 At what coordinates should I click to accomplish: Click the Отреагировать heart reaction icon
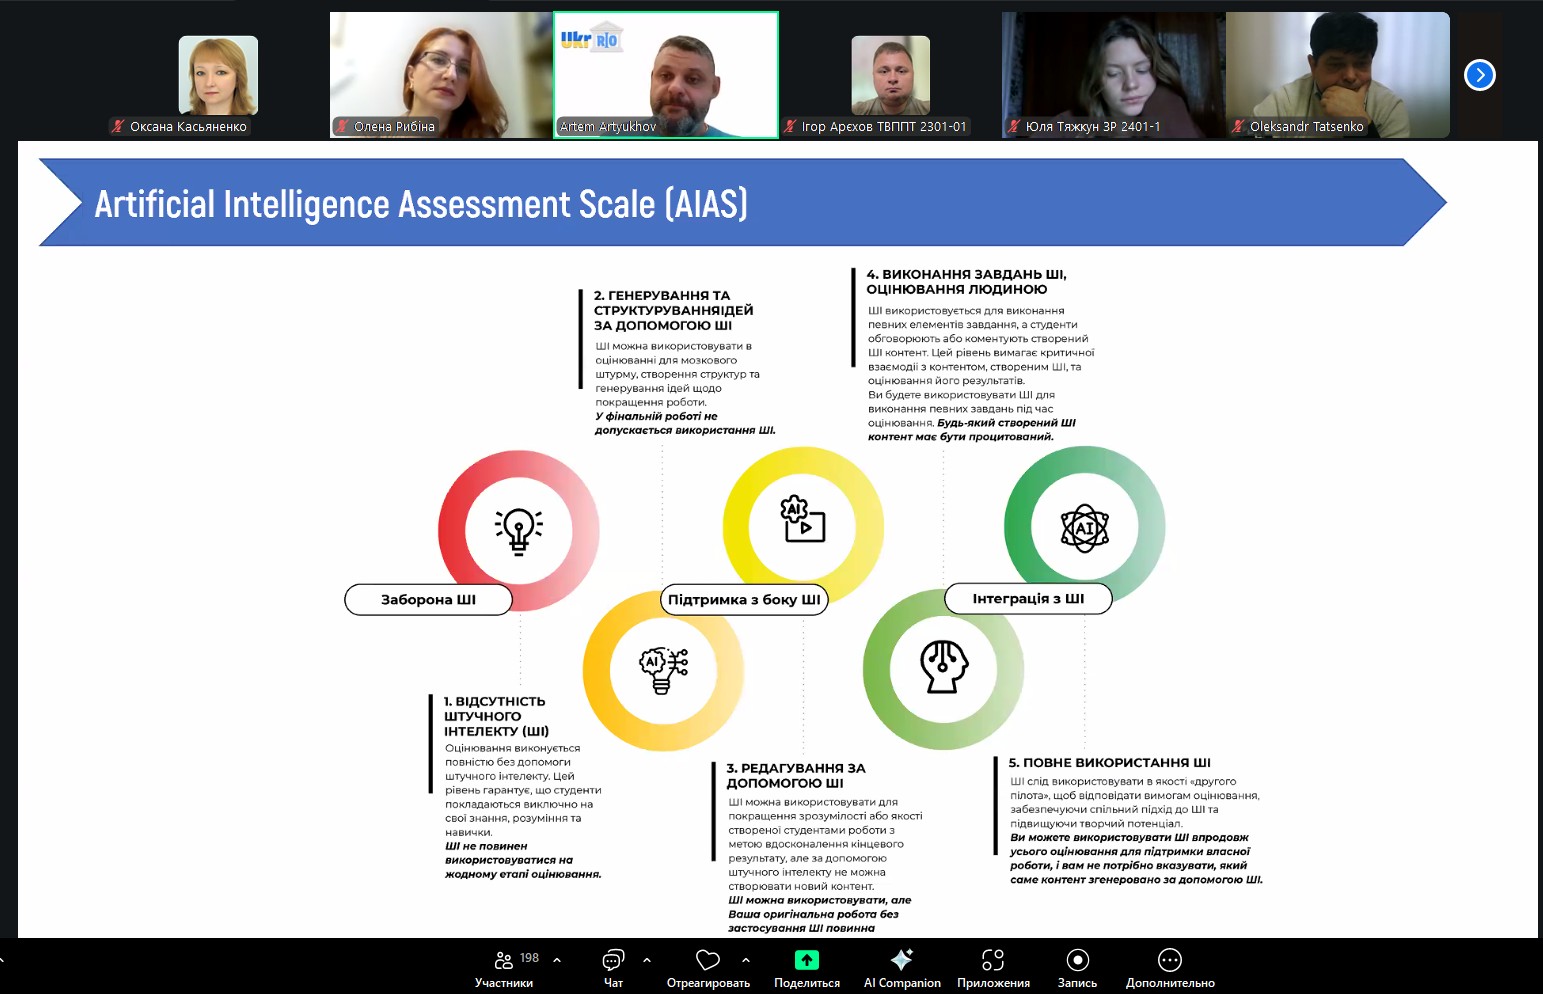coord(708,961)
